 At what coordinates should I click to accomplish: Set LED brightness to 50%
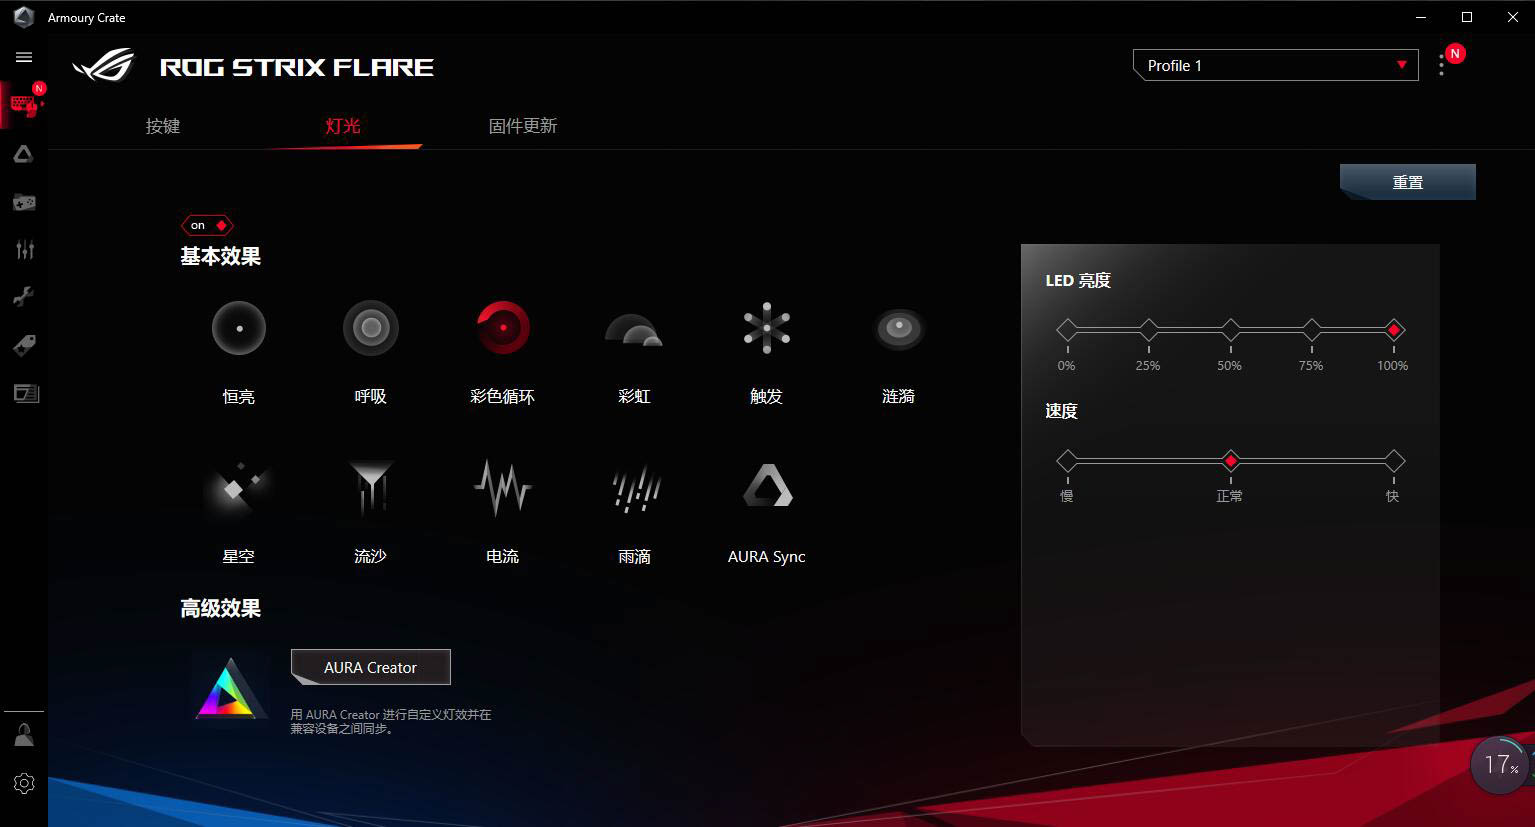(x=1230, y=330)
